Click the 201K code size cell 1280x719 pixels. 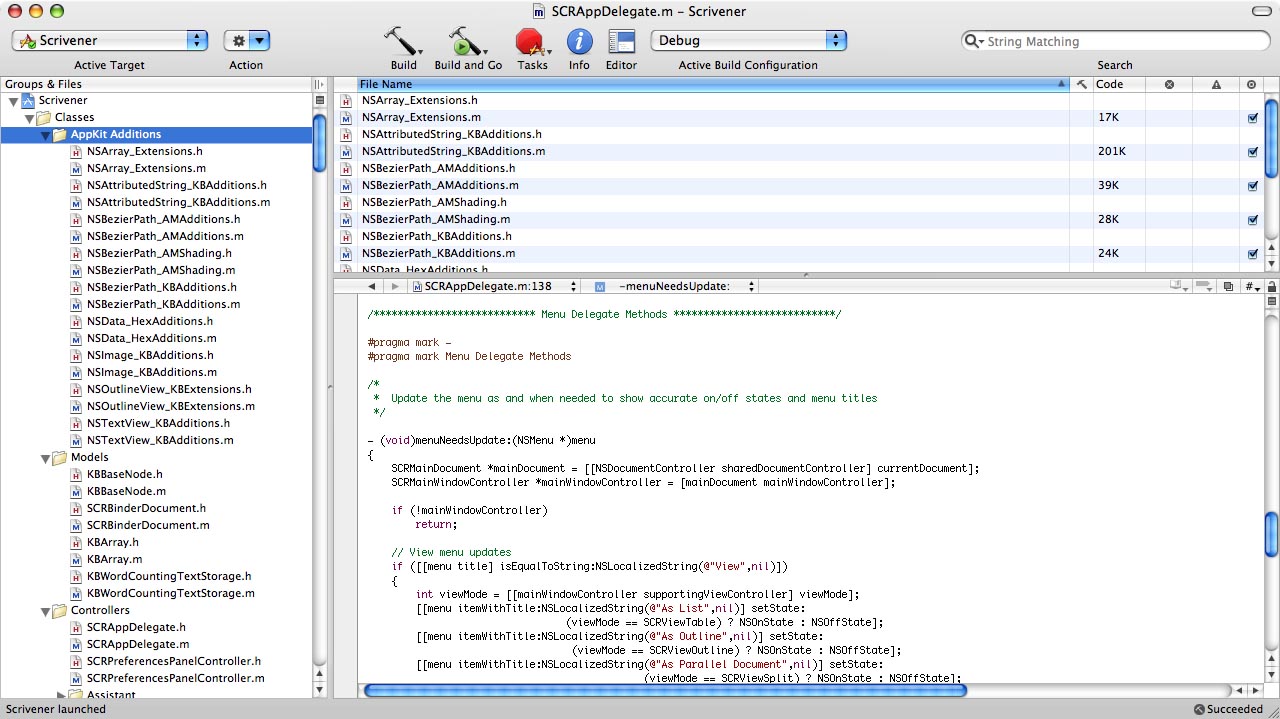(x=1111, y=152)
